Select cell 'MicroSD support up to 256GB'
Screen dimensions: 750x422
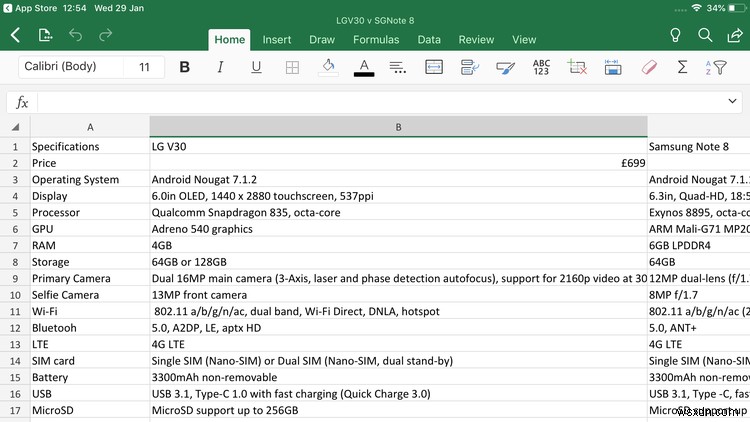pos(398,411)
